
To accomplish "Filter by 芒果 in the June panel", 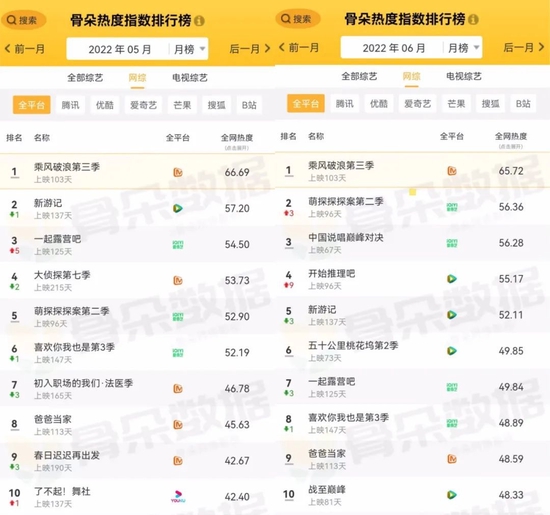I will tap(456, 103).
